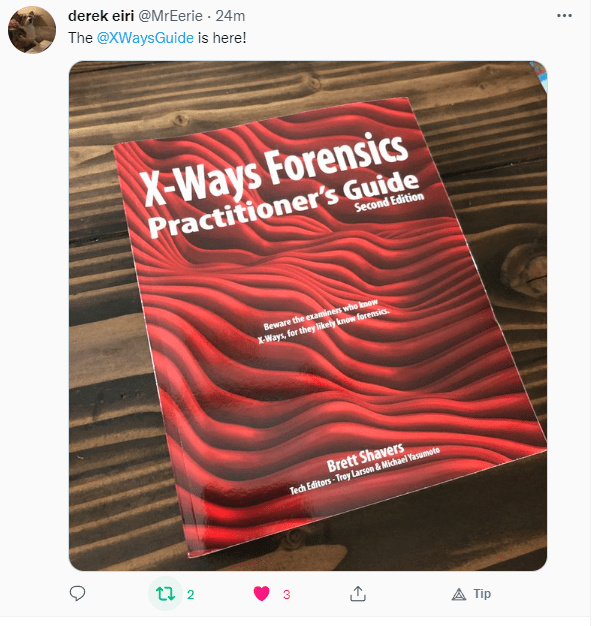The height and width of the screenshot is (626, 604).
Task: Click the Tip label text
Action: coord(482,594)
